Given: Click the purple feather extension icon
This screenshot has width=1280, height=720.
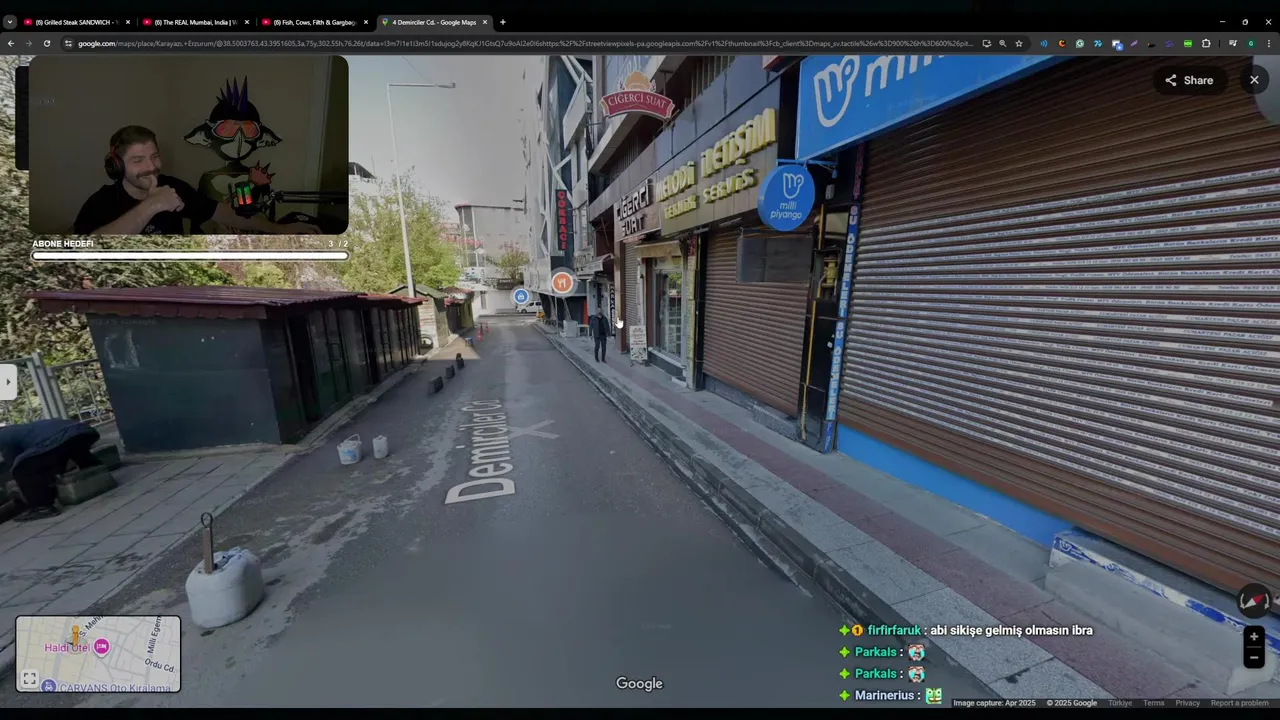Looking at the screenshot, I should pos(1134,43).
